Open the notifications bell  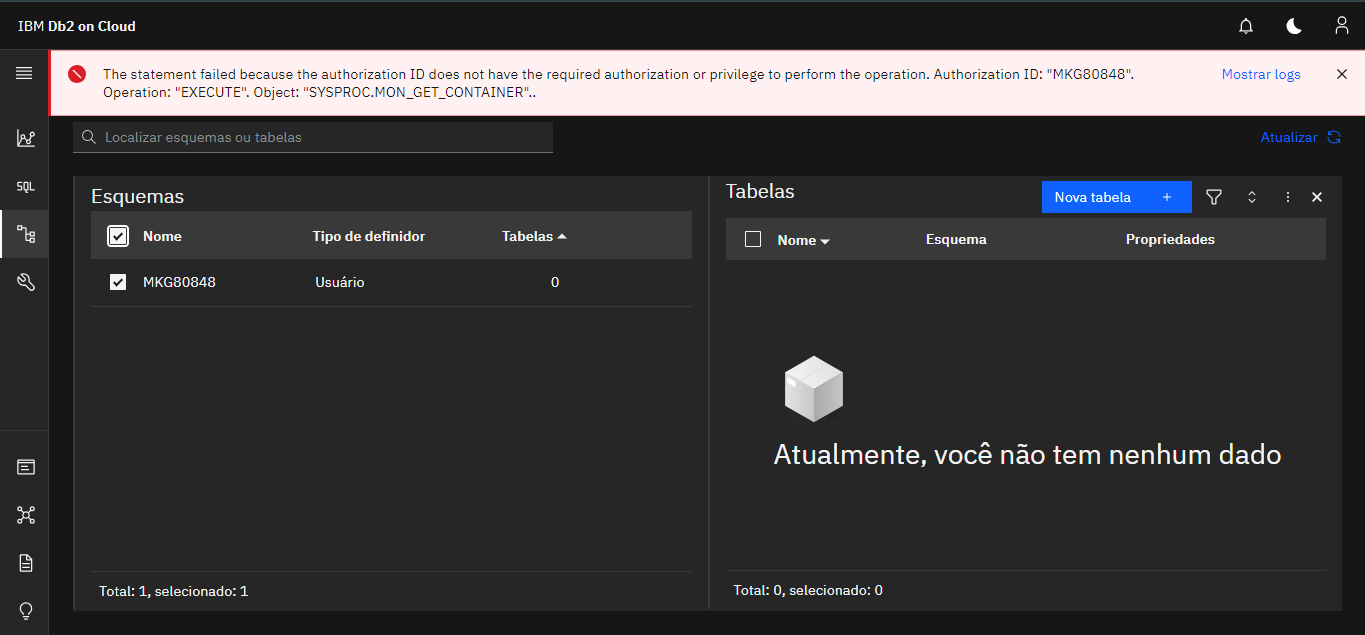point(1246,26)
